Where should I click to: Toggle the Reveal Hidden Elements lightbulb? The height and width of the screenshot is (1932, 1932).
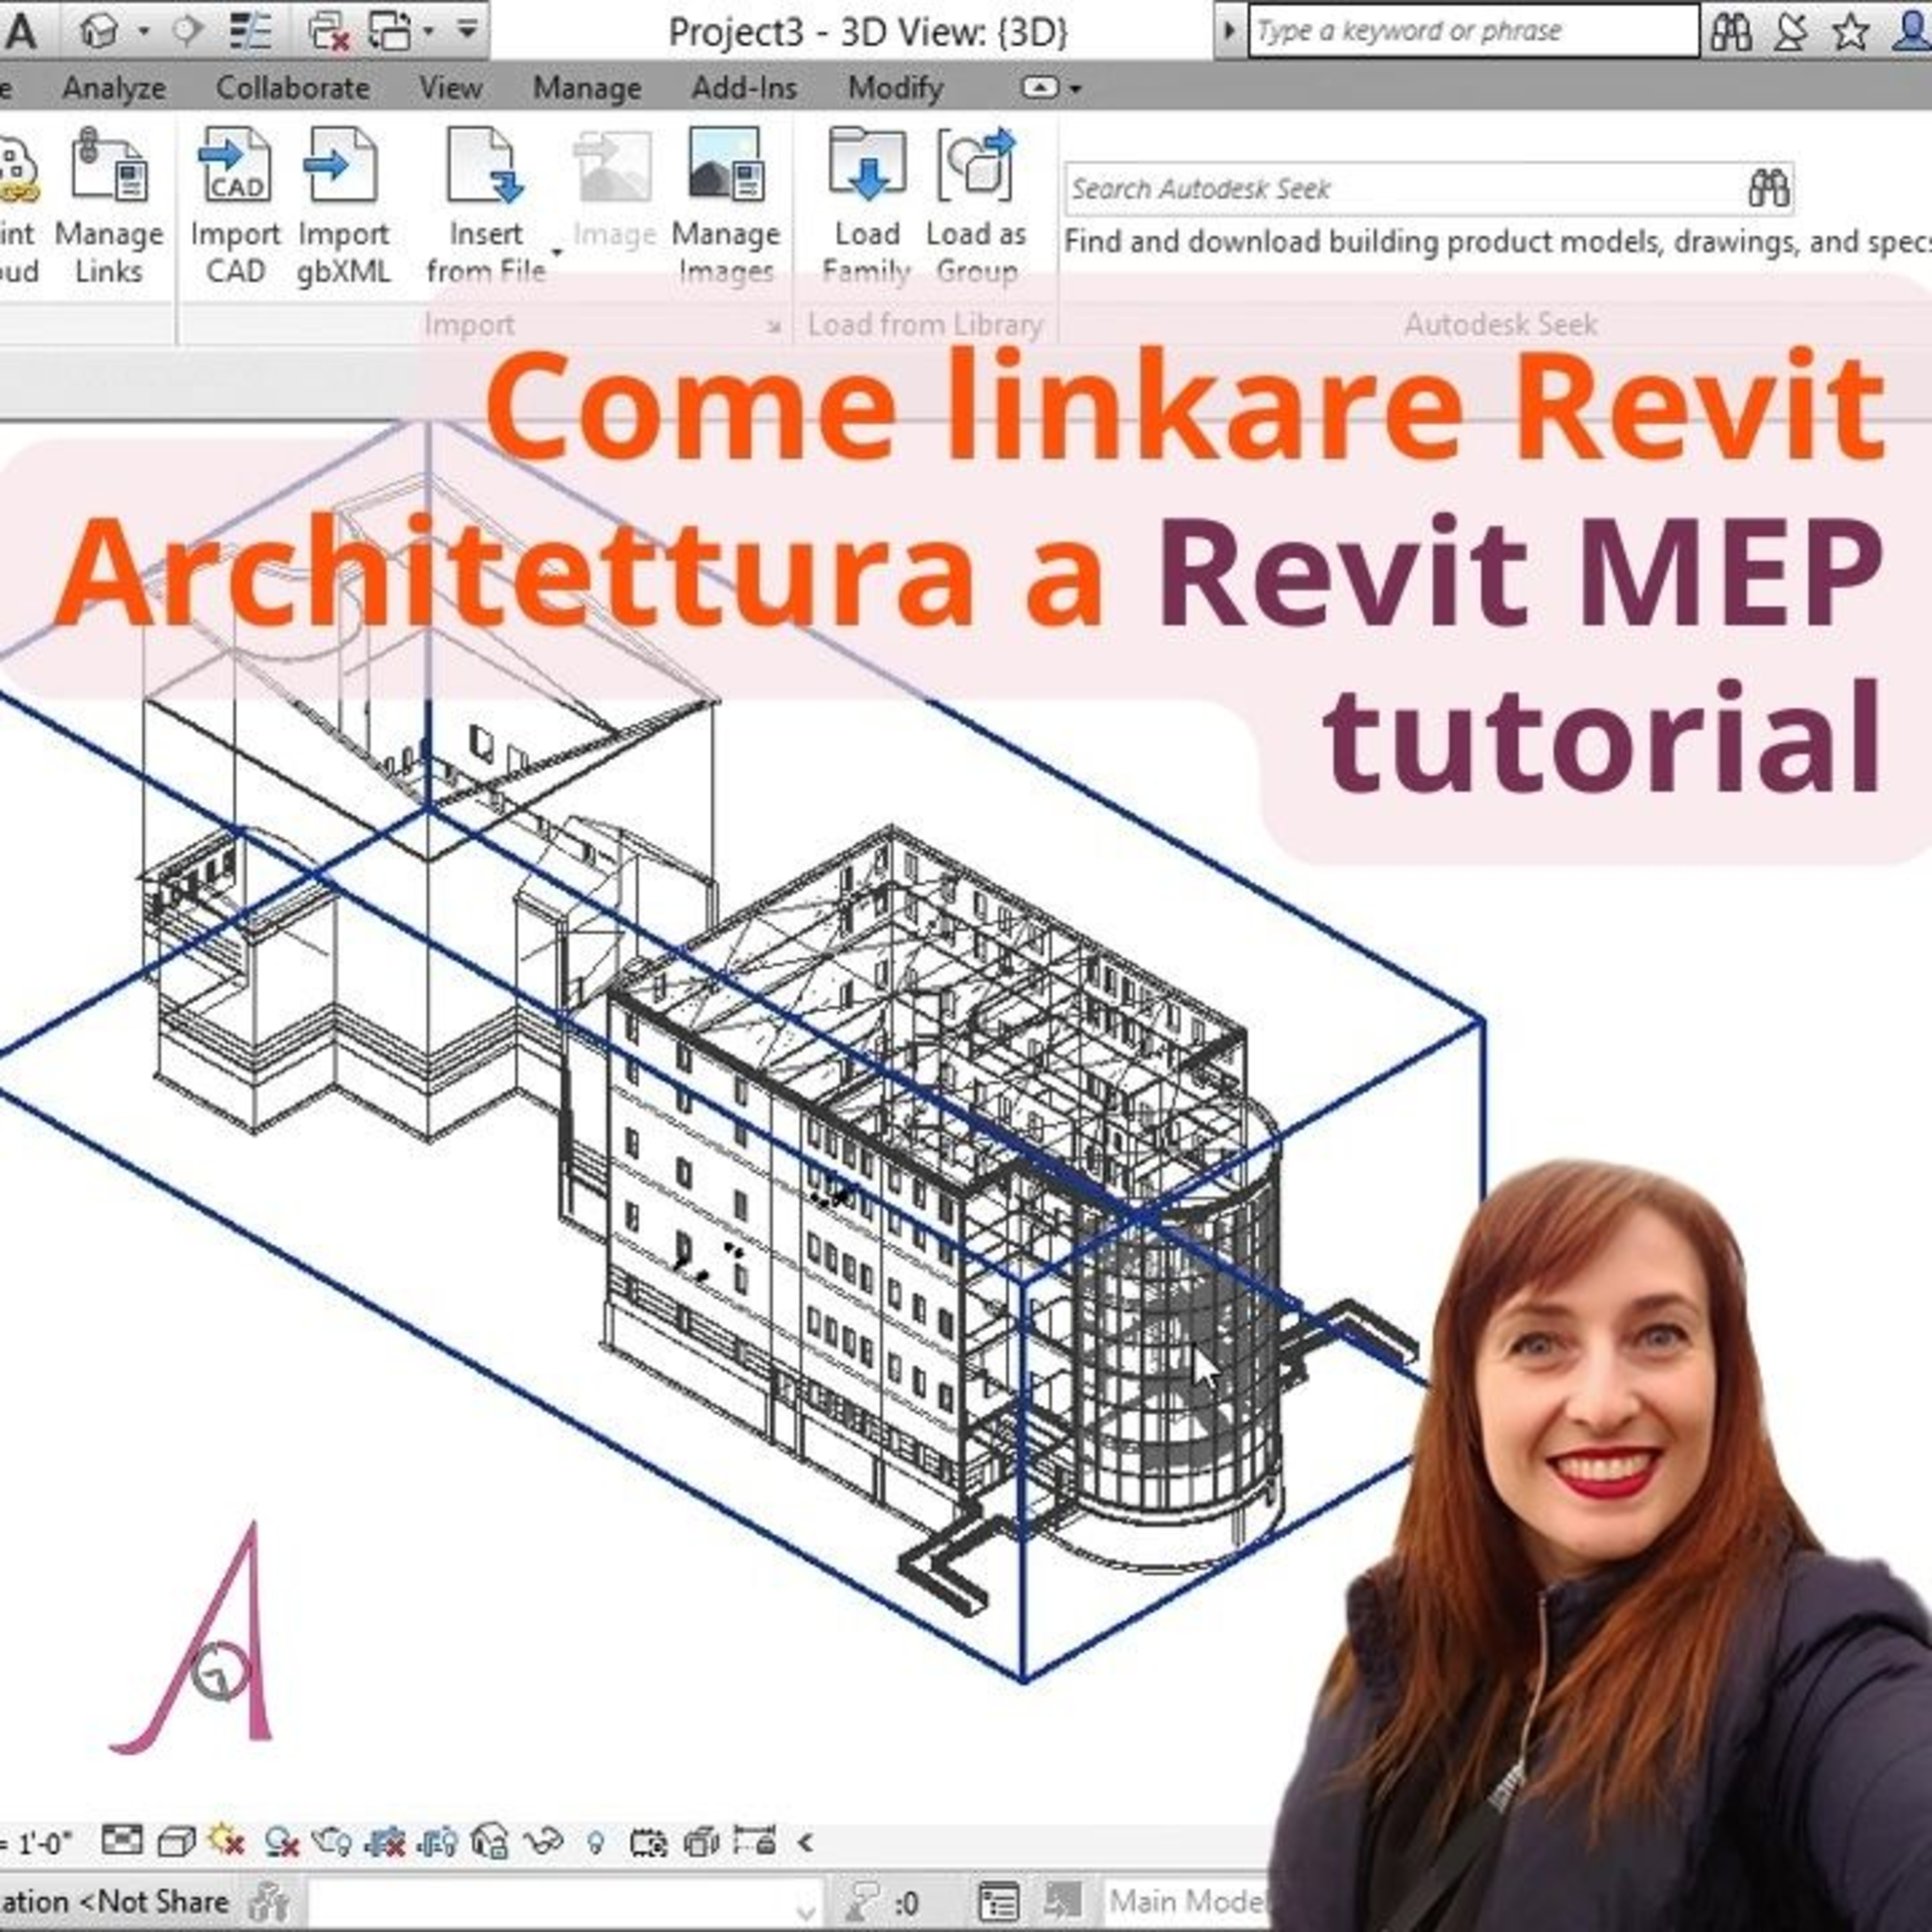point(596,1843)
